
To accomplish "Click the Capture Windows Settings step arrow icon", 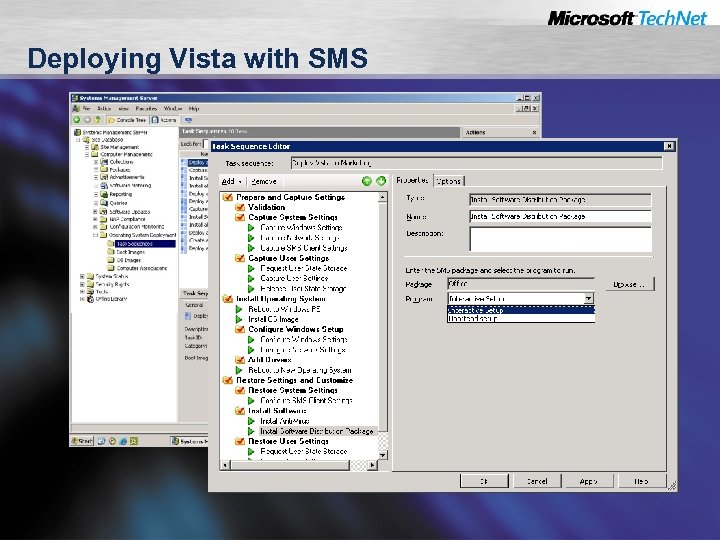I will click(x=251, y=228).
